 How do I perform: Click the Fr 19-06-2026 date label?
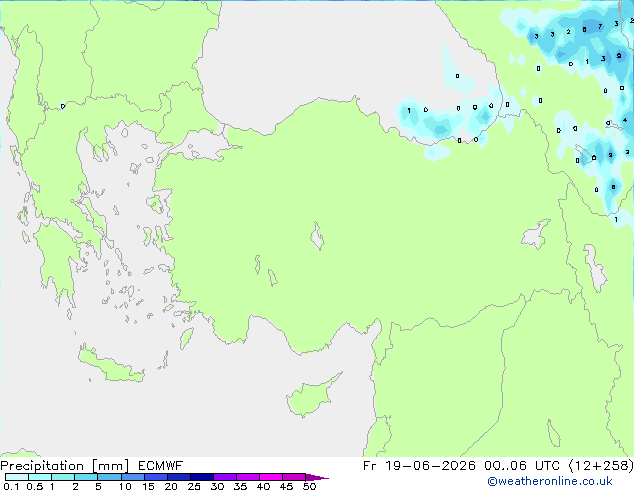[419, 466]
